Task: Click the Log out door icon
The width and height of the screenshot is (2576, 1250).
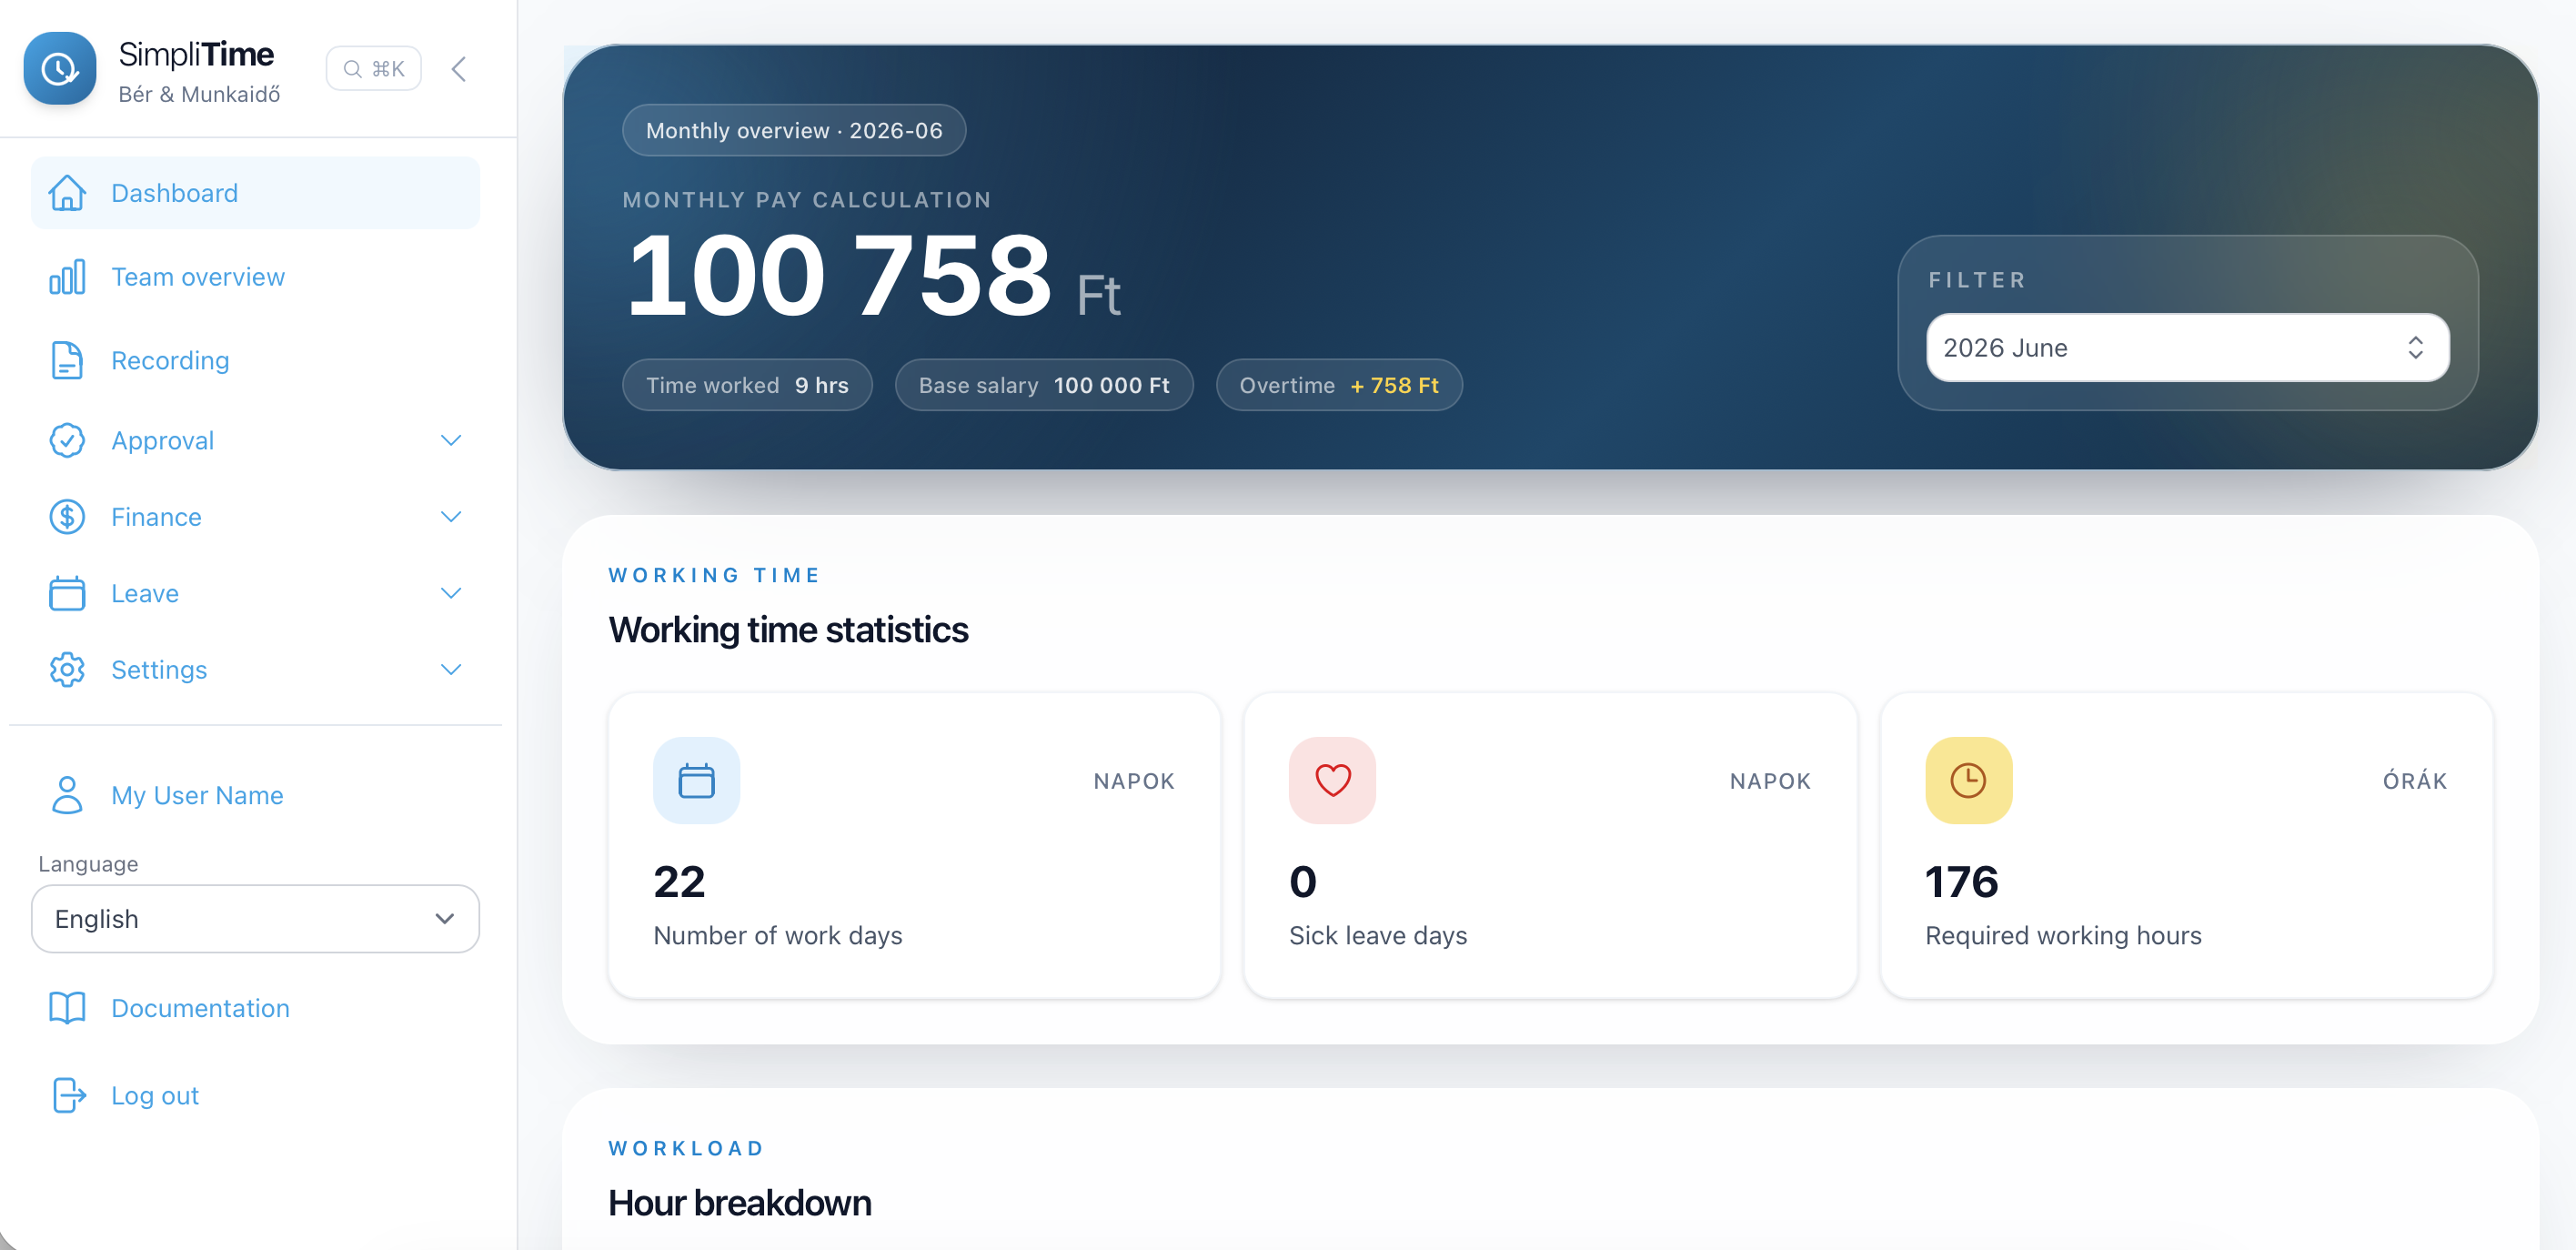Action: coord(69,1095)
